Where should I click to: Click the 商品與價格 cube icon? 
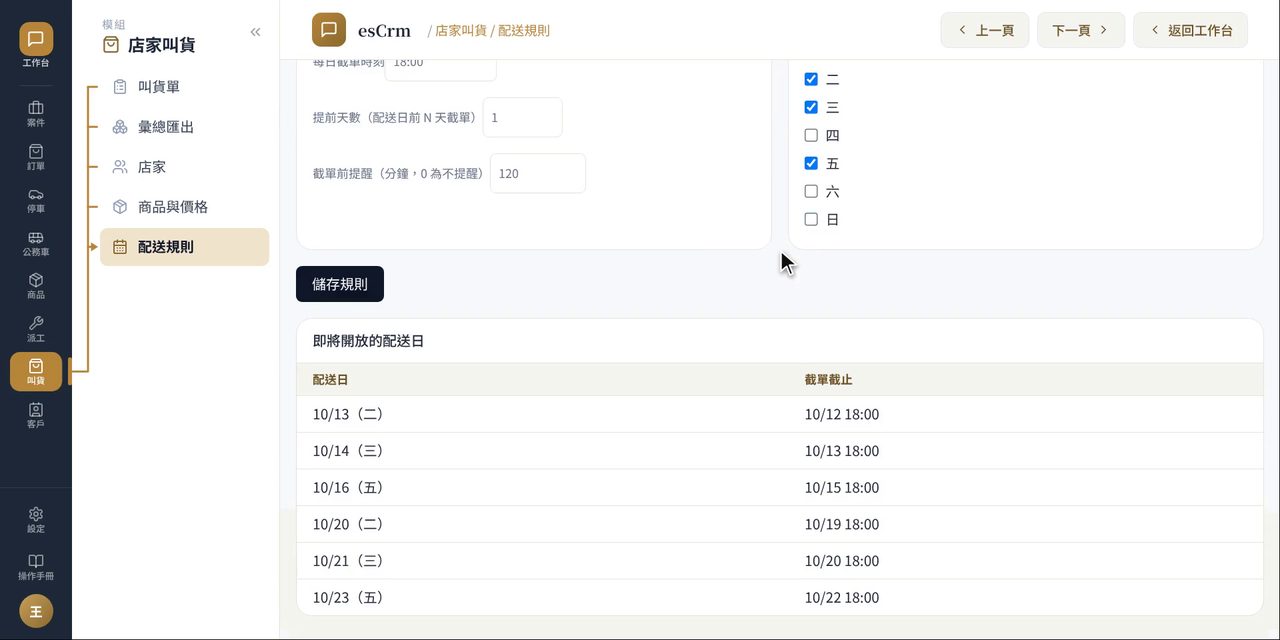120,207
